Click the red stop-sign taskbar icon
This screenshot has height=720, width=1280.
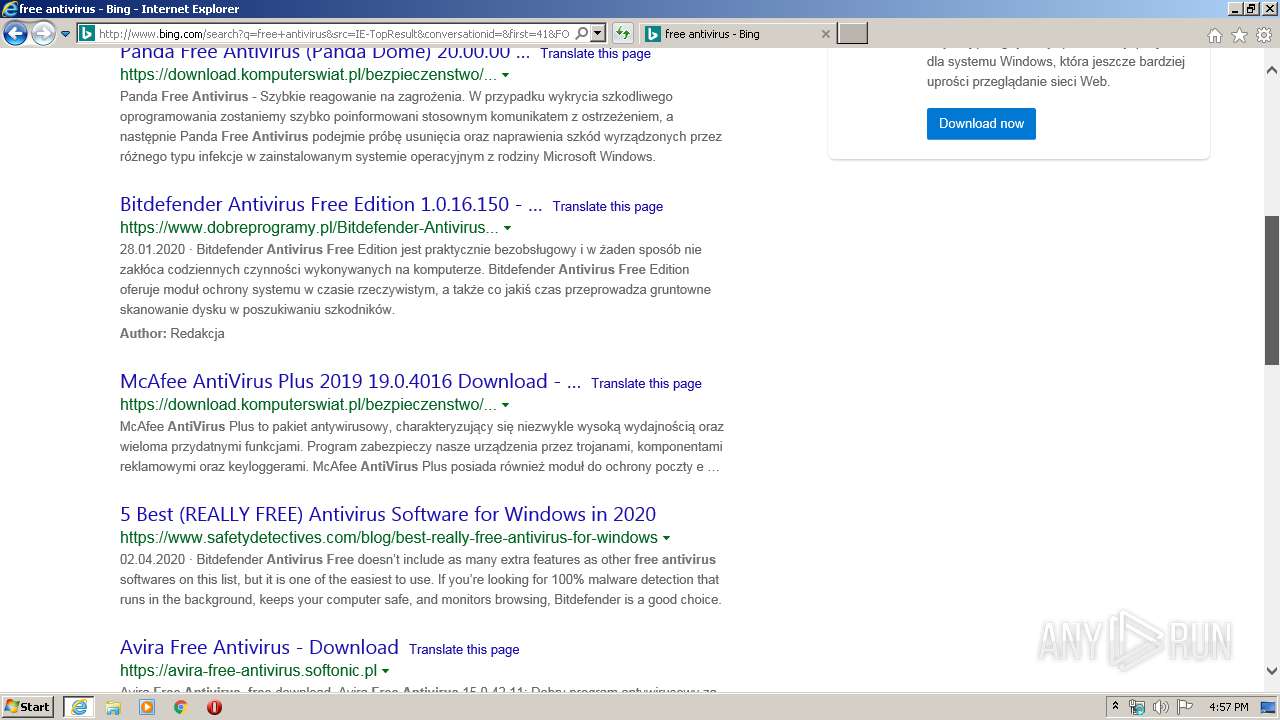tap(214, 707)
